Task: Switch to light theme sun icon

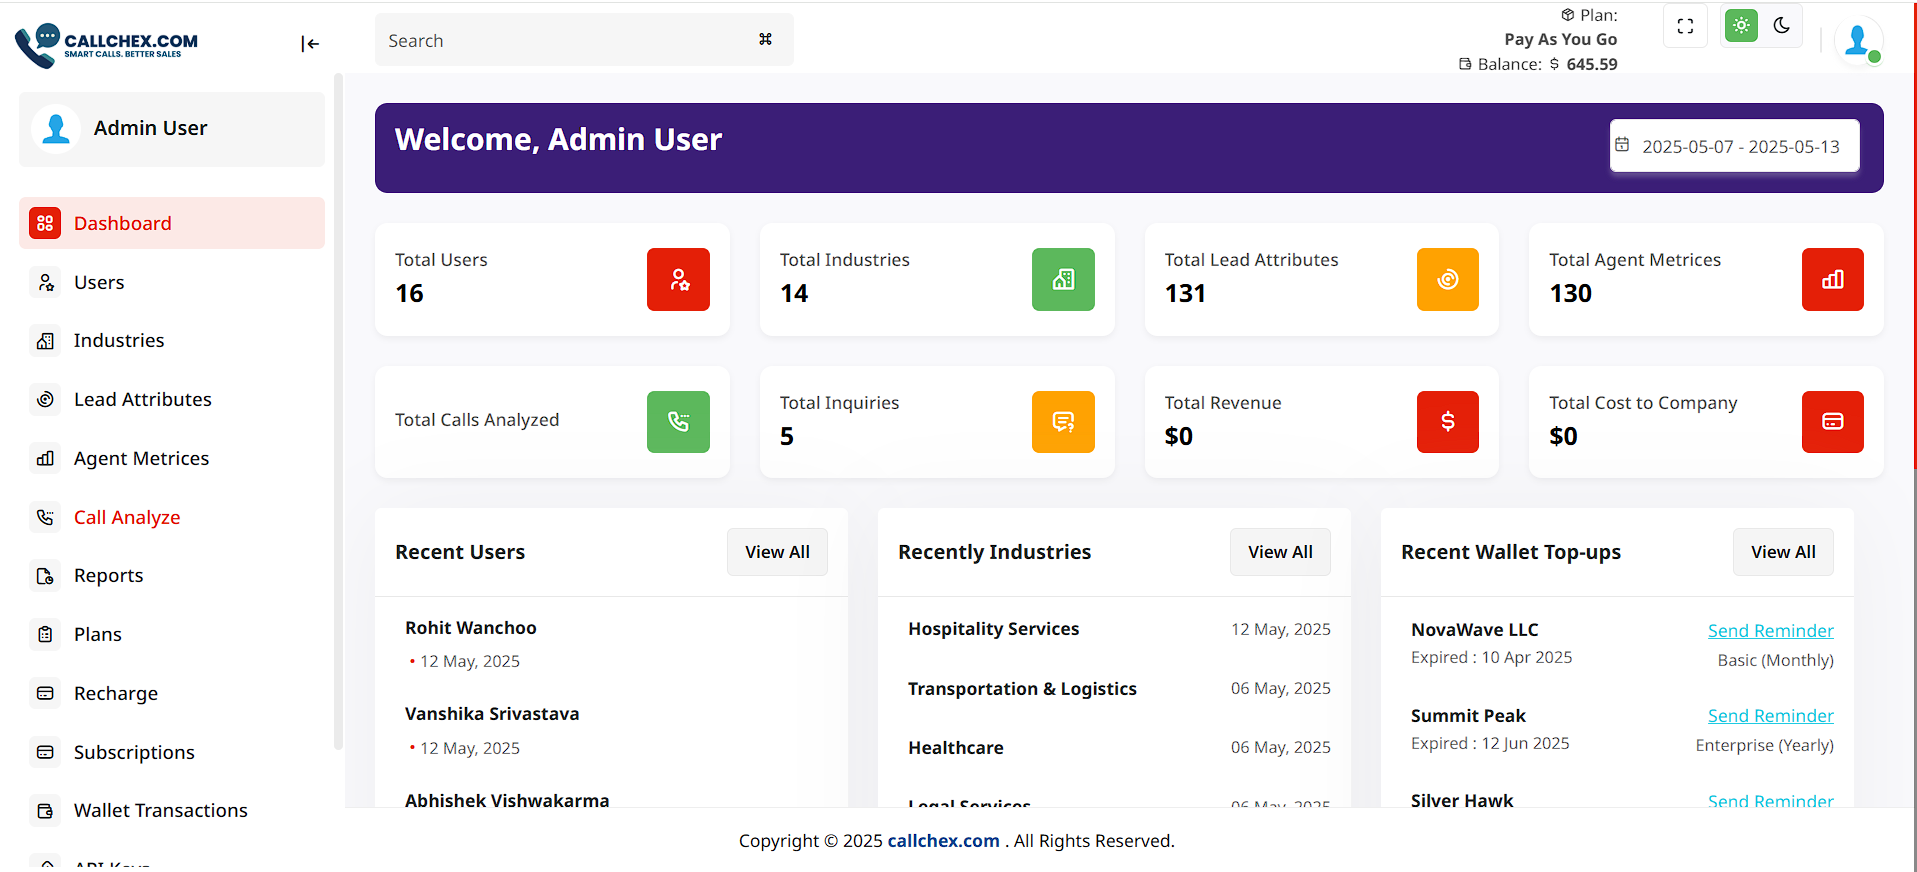Action: click(x=1741, y=26)
